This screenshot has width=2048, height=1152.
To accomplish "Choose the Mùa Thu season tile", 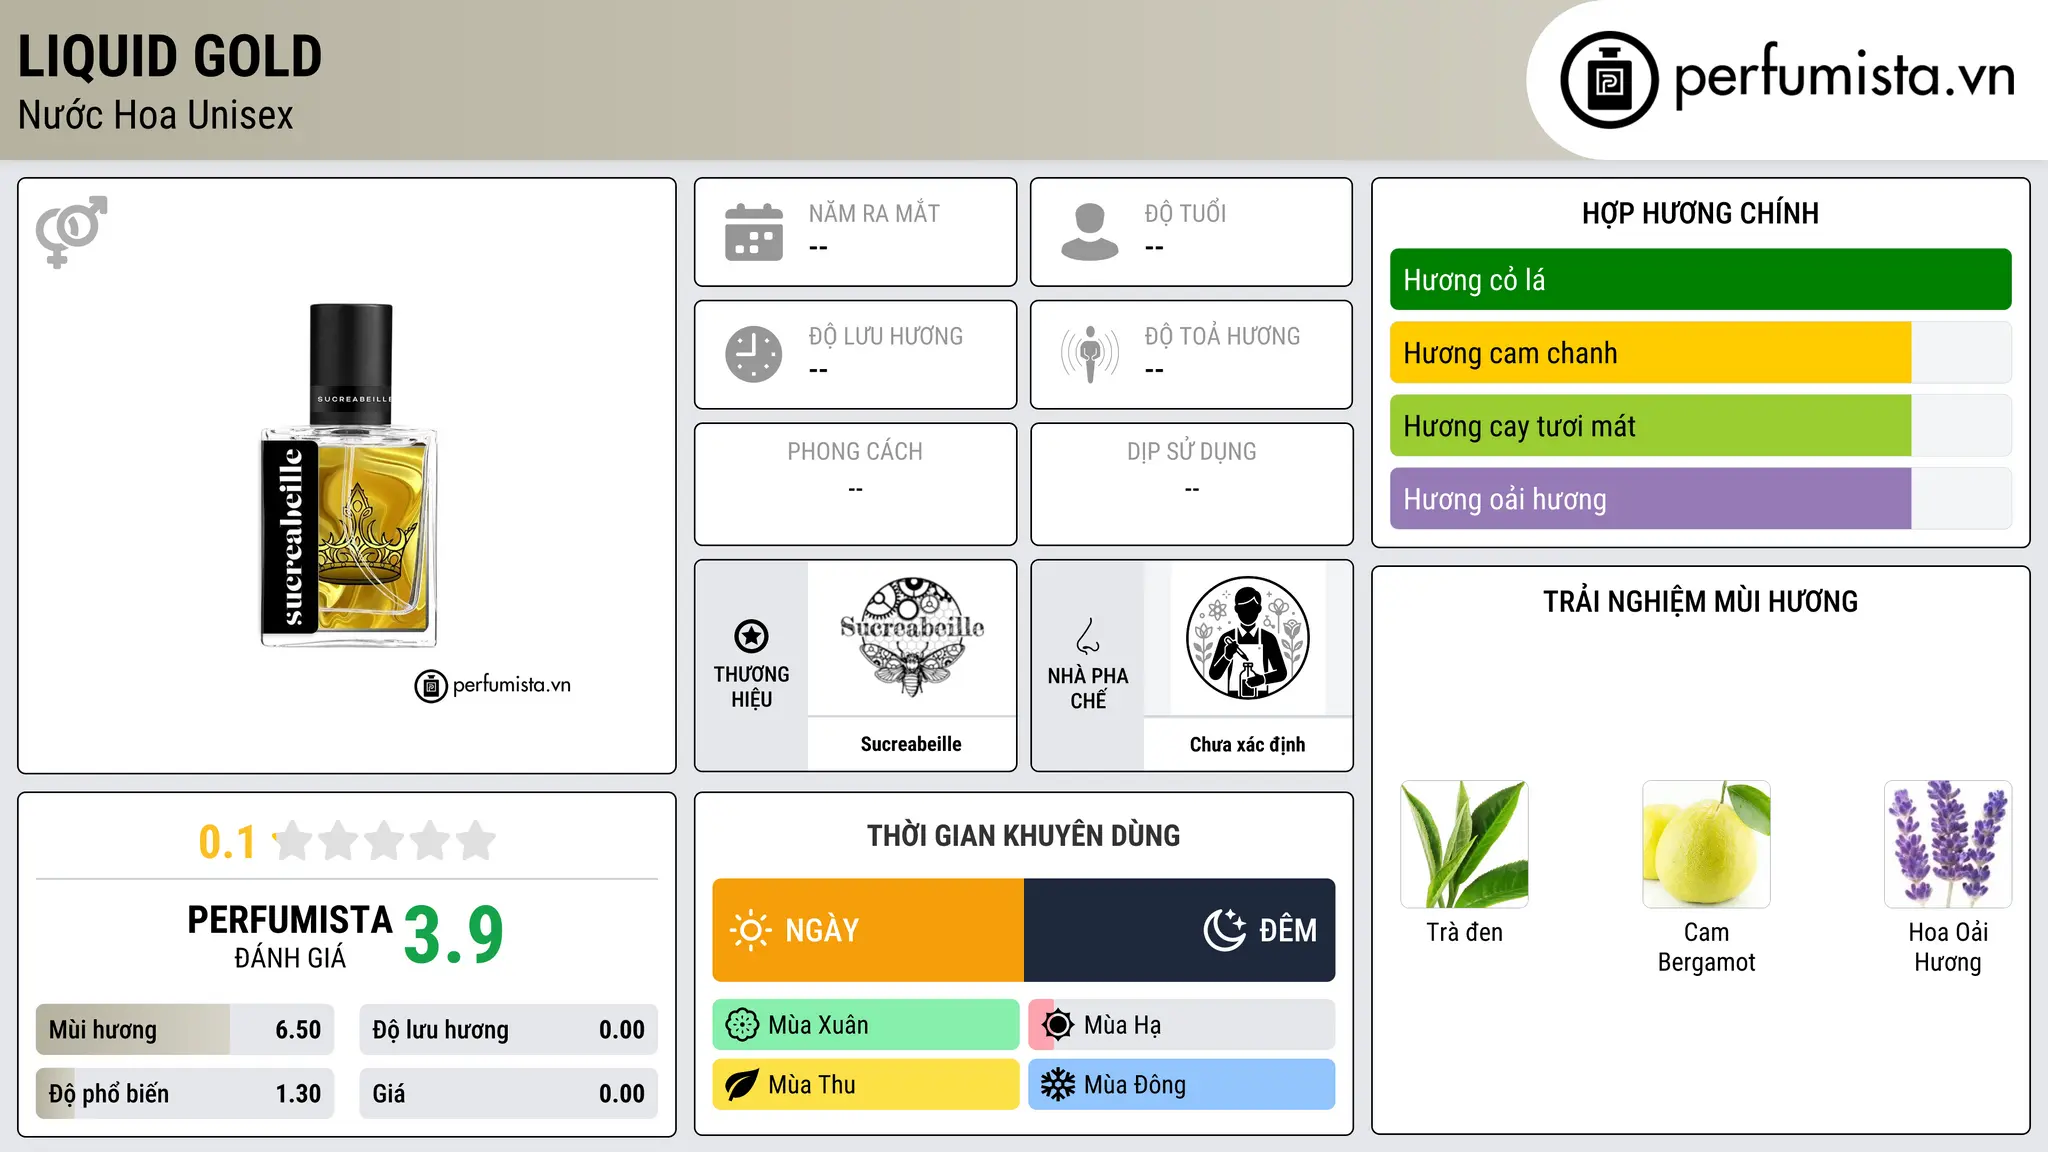I will 866,1085.
